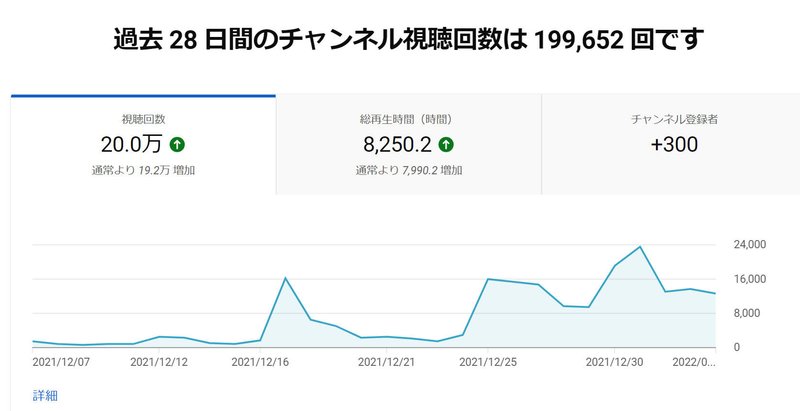Click the chart line point above 2021/12/25
Screen dimensions: 800x411
tap(488, 279)
